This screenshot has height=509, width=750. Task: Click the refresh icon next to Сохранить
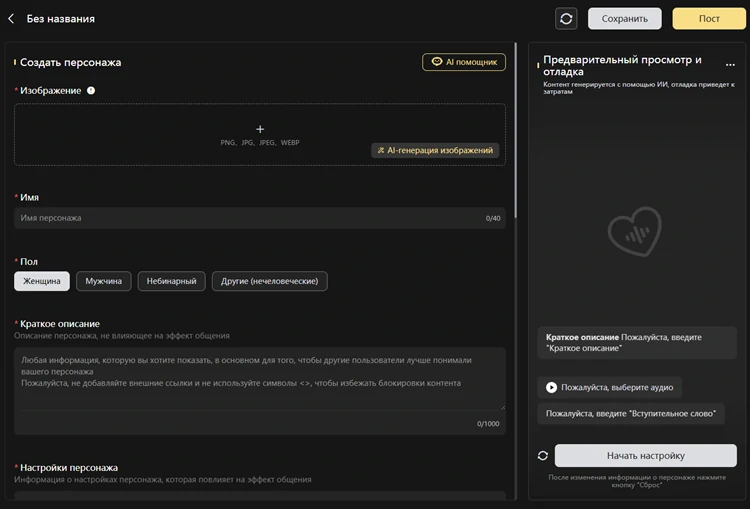click(566, 19)
